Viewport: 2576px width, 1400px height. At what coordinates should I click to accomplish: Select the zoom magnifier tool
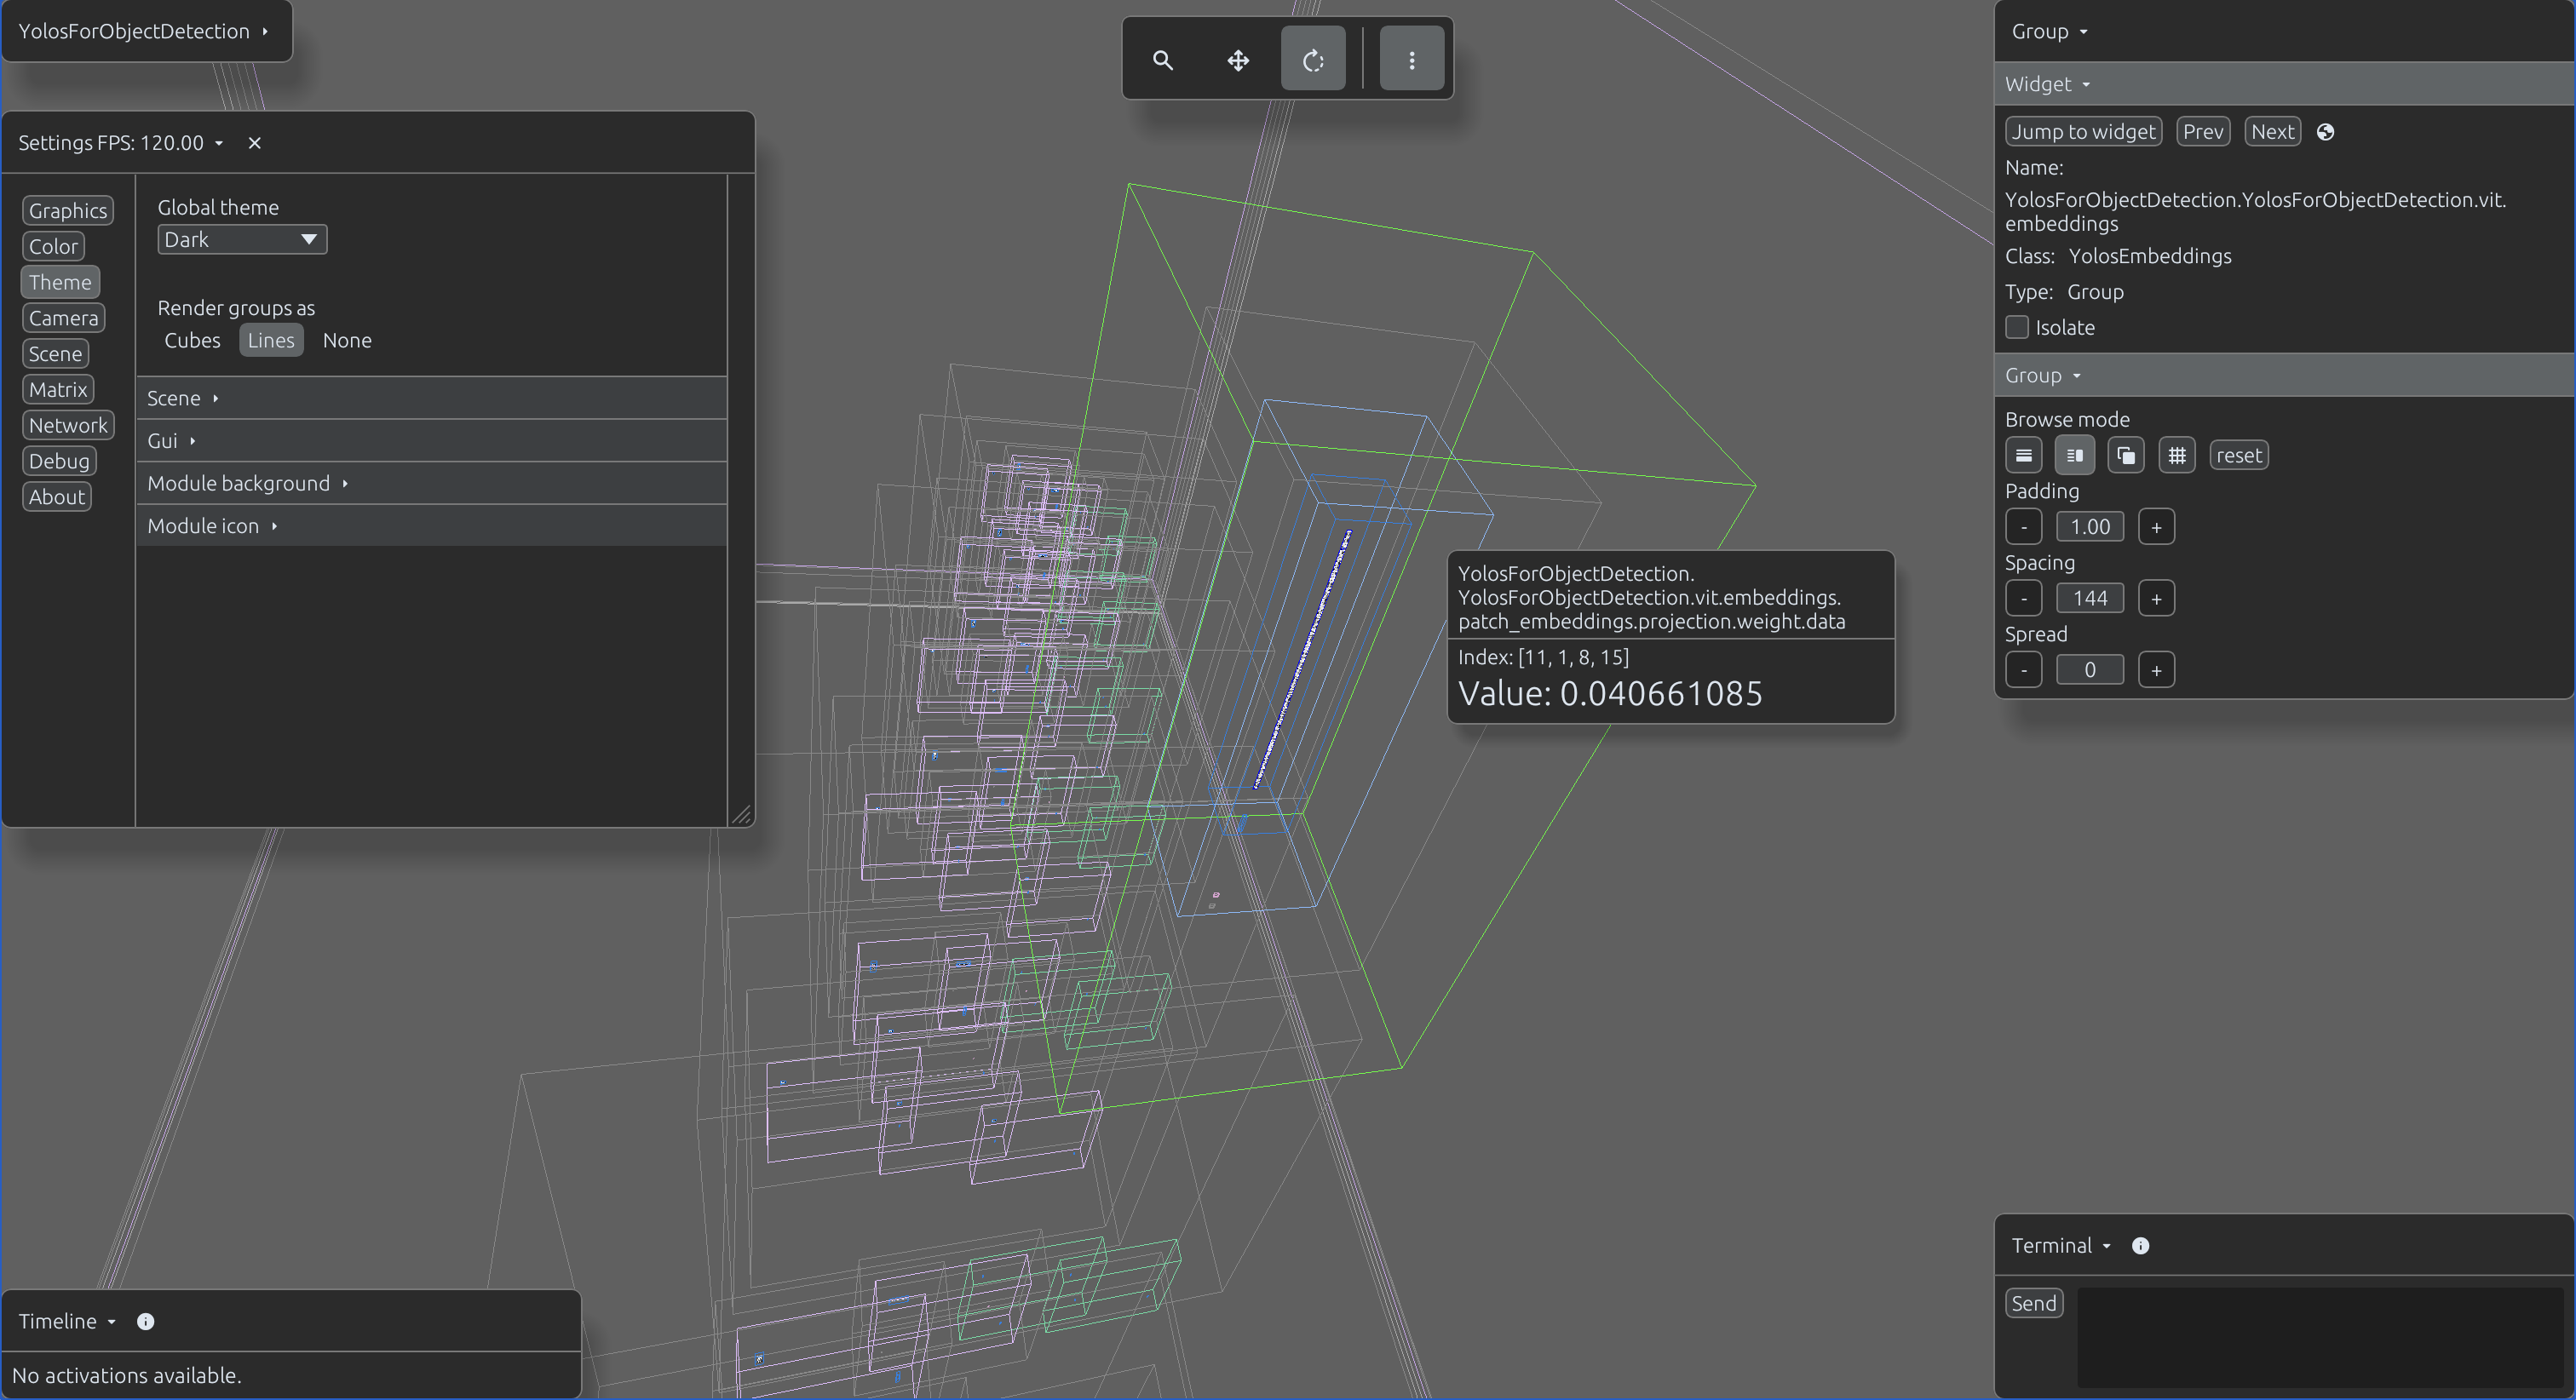(1162, 60)
